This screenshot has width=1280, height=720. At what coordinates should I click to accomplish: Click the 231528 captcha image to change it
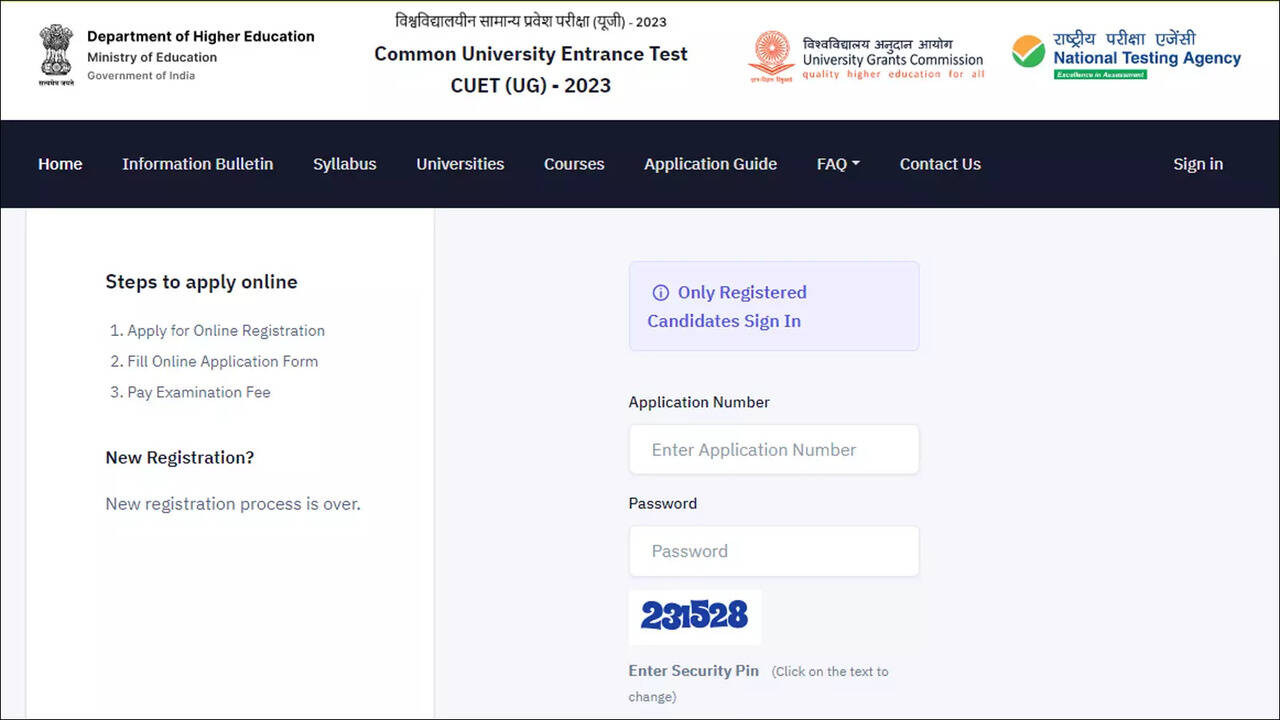click(x=695, y=616)
